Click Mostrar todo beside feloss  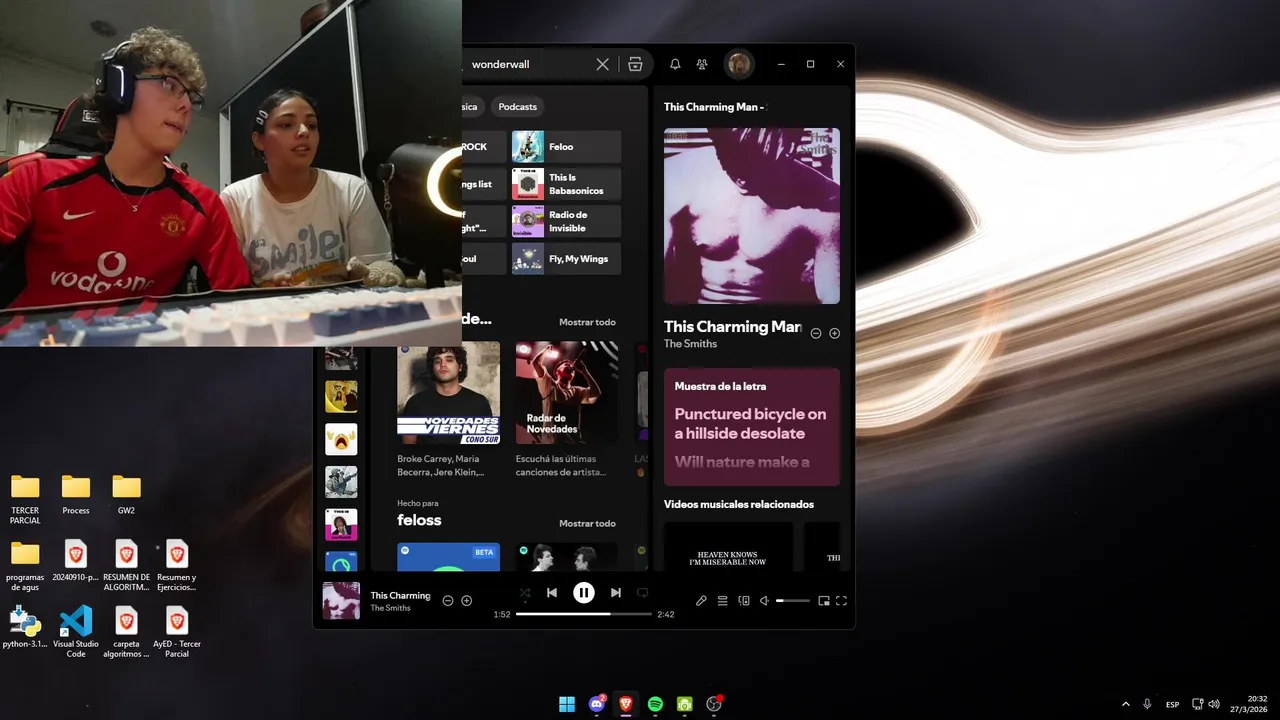click(x=587, y=523)
